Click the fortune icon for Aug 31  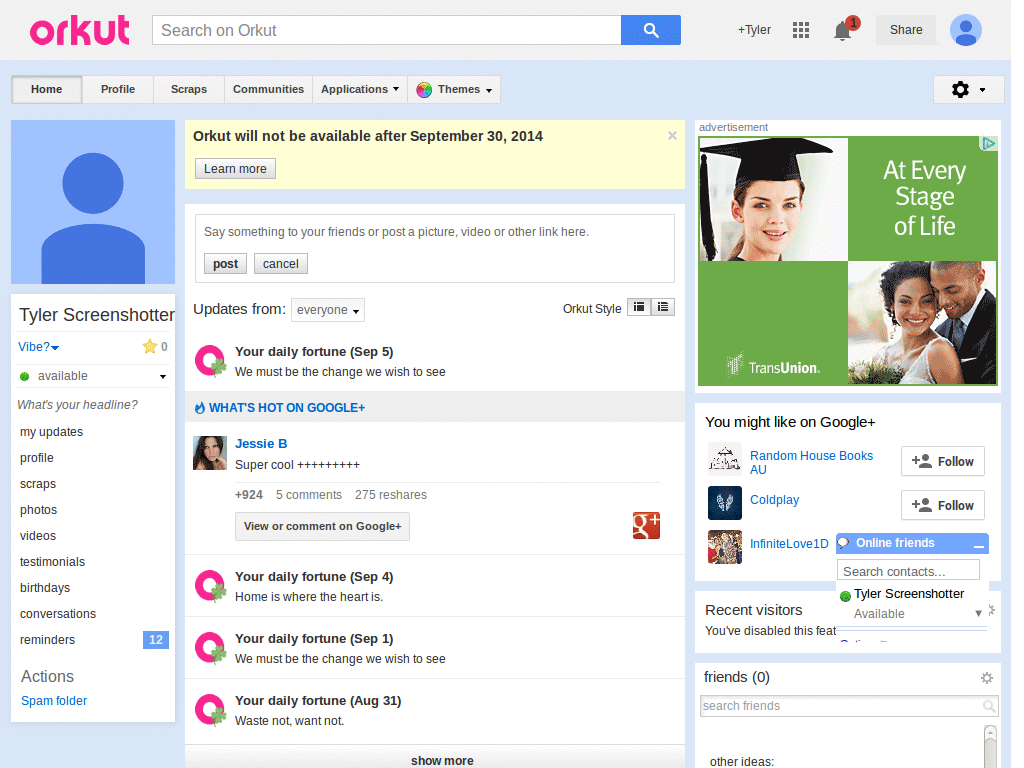210,710
